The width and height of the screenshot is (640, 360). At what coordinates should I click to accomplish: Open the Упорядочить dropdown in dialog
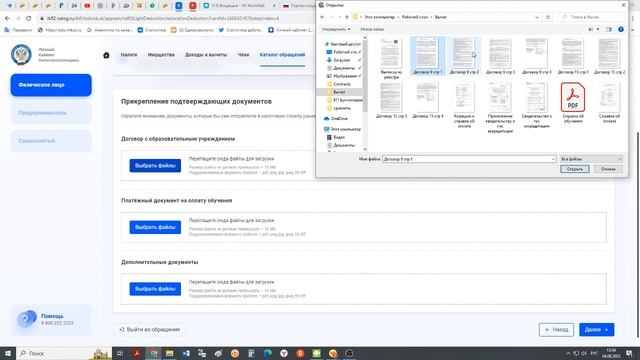coord(336,29)
